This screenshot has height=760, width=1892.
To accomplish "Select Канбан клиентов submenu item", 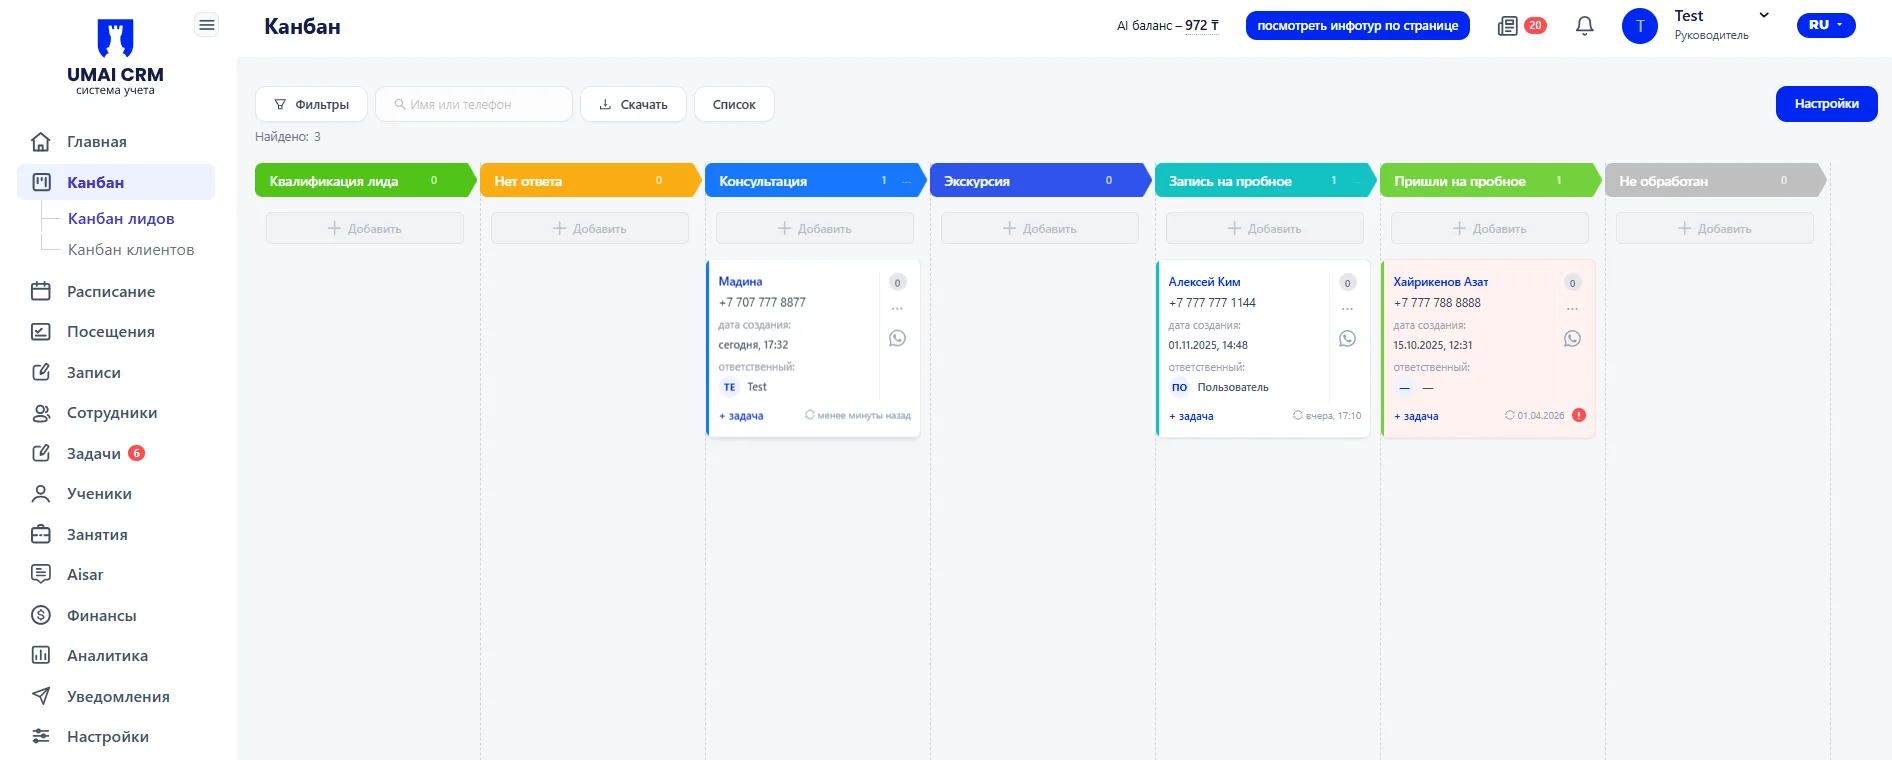I will pyautogui.click(x=130, y=250).
